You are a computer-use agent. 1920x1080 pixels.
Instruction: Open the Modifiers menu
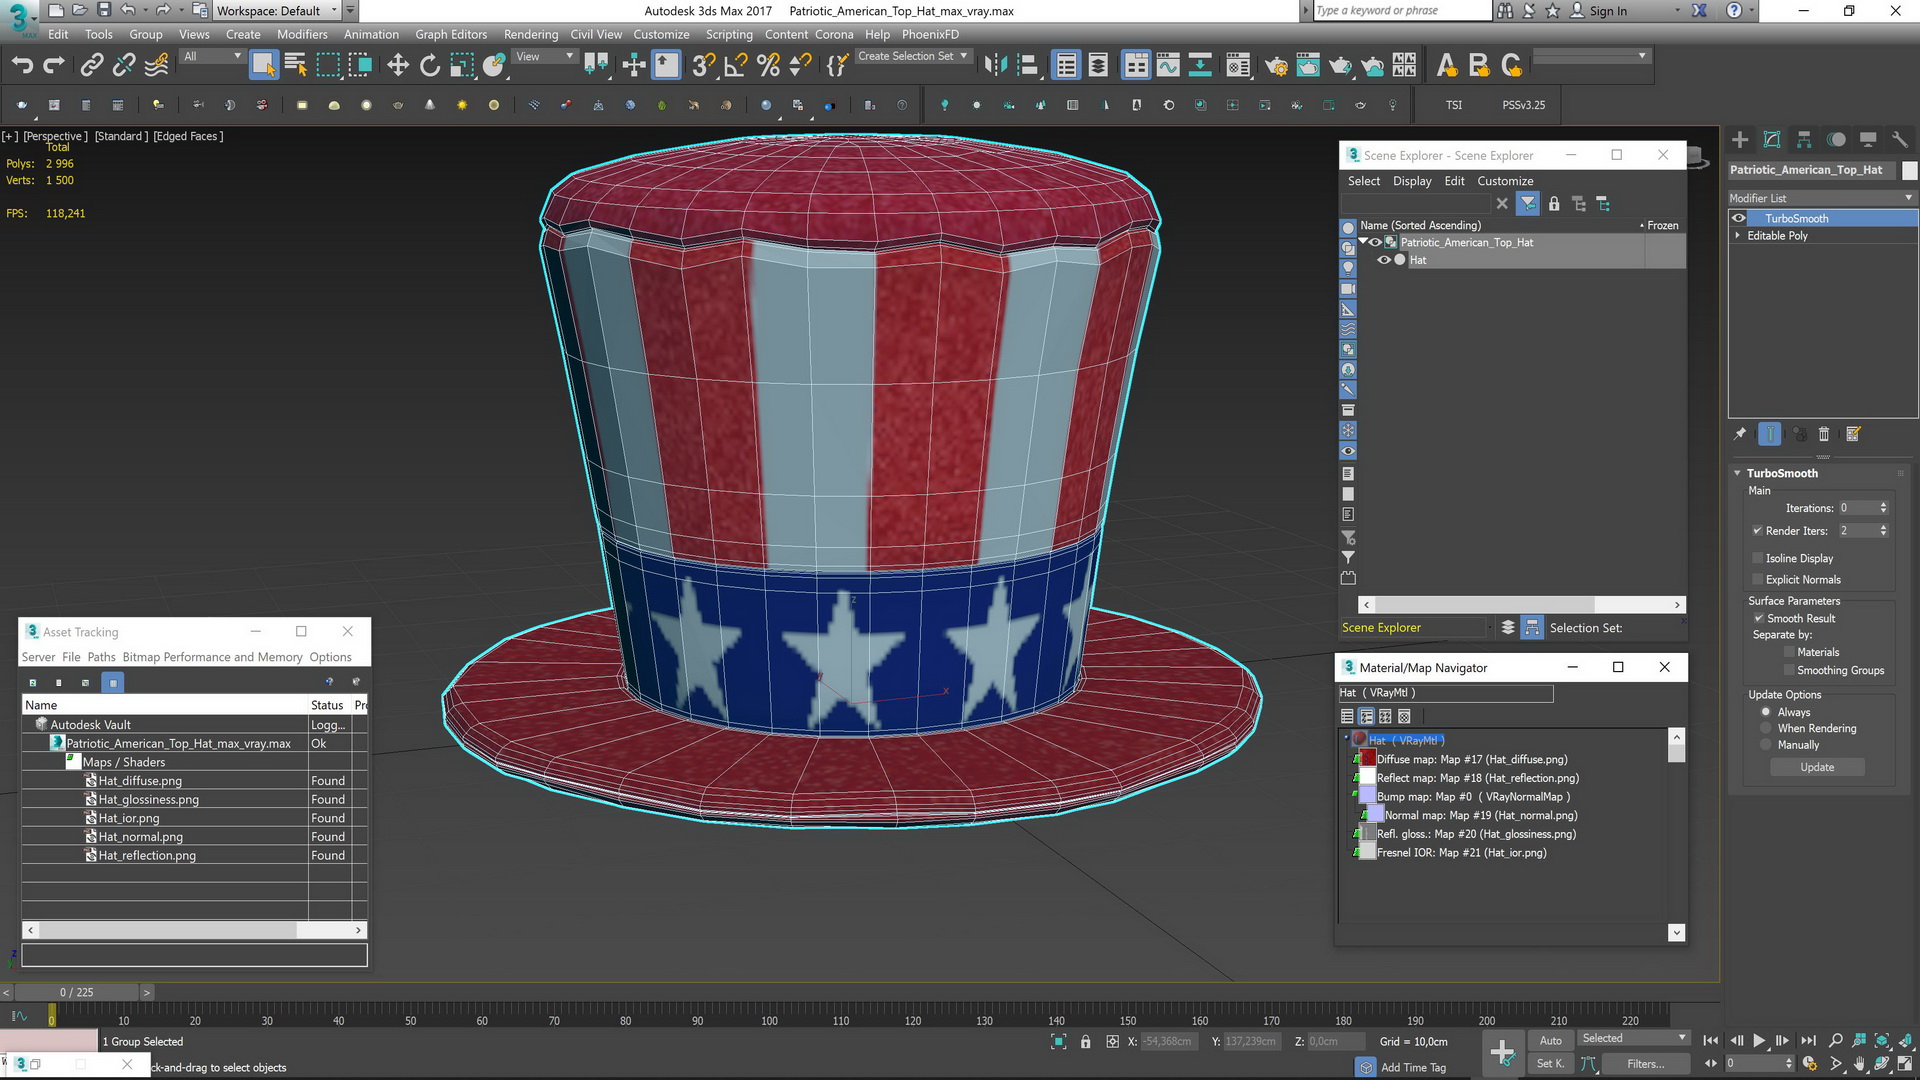click(x=302, y=34)
